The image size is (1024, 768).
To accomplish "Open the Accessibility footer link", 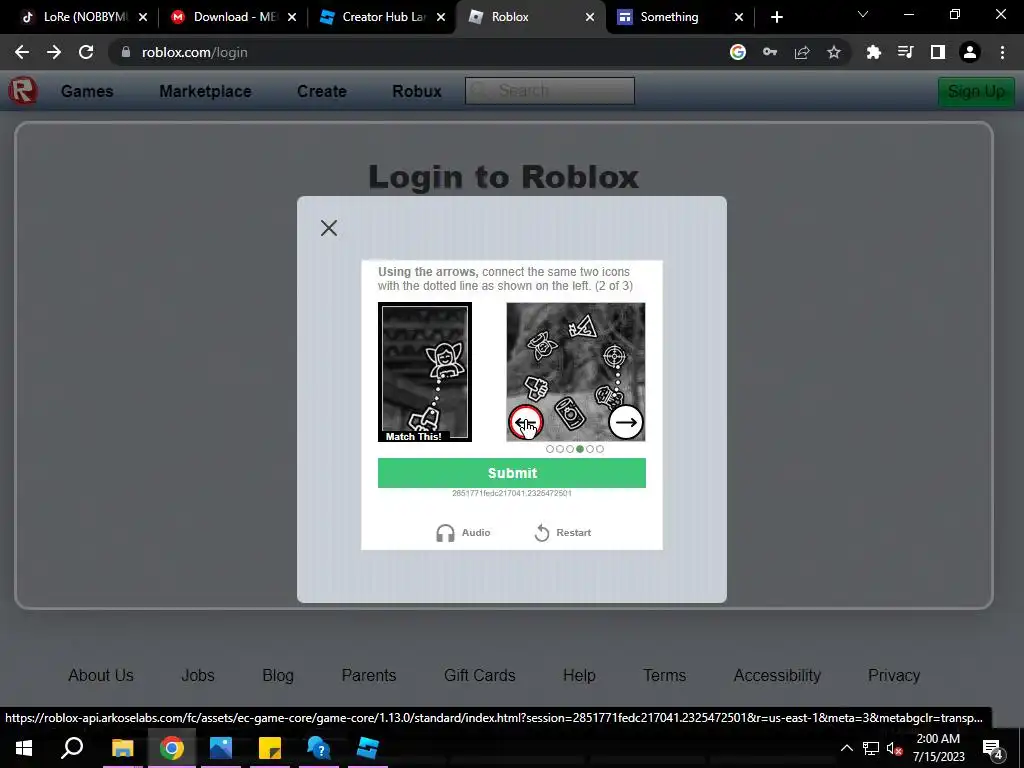I will click(x=777, y=675).
